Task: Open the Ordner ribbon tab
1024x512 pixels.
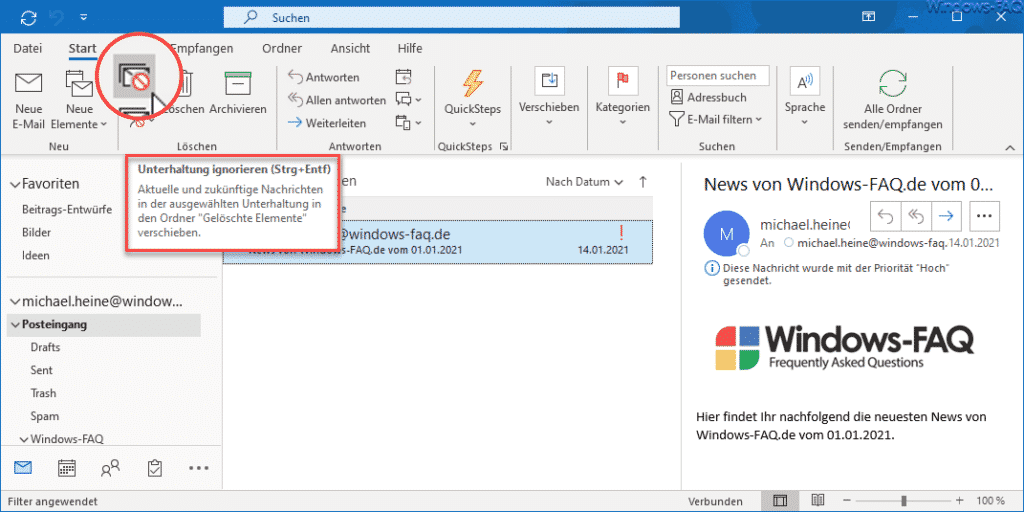Action: coord(281,48)
